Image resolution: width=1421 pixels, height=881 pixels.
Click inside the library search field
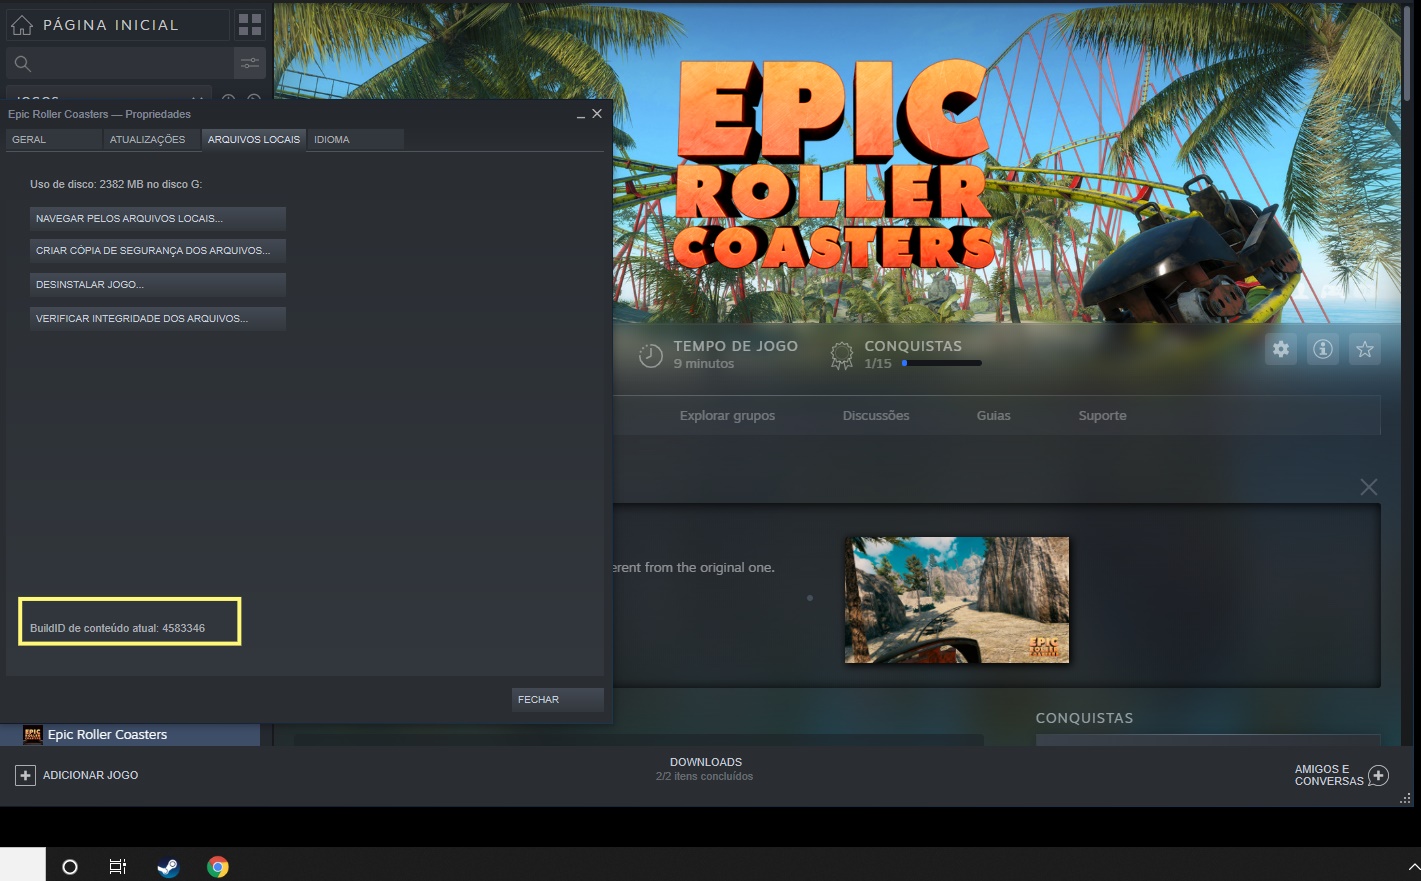pos(120,64)
